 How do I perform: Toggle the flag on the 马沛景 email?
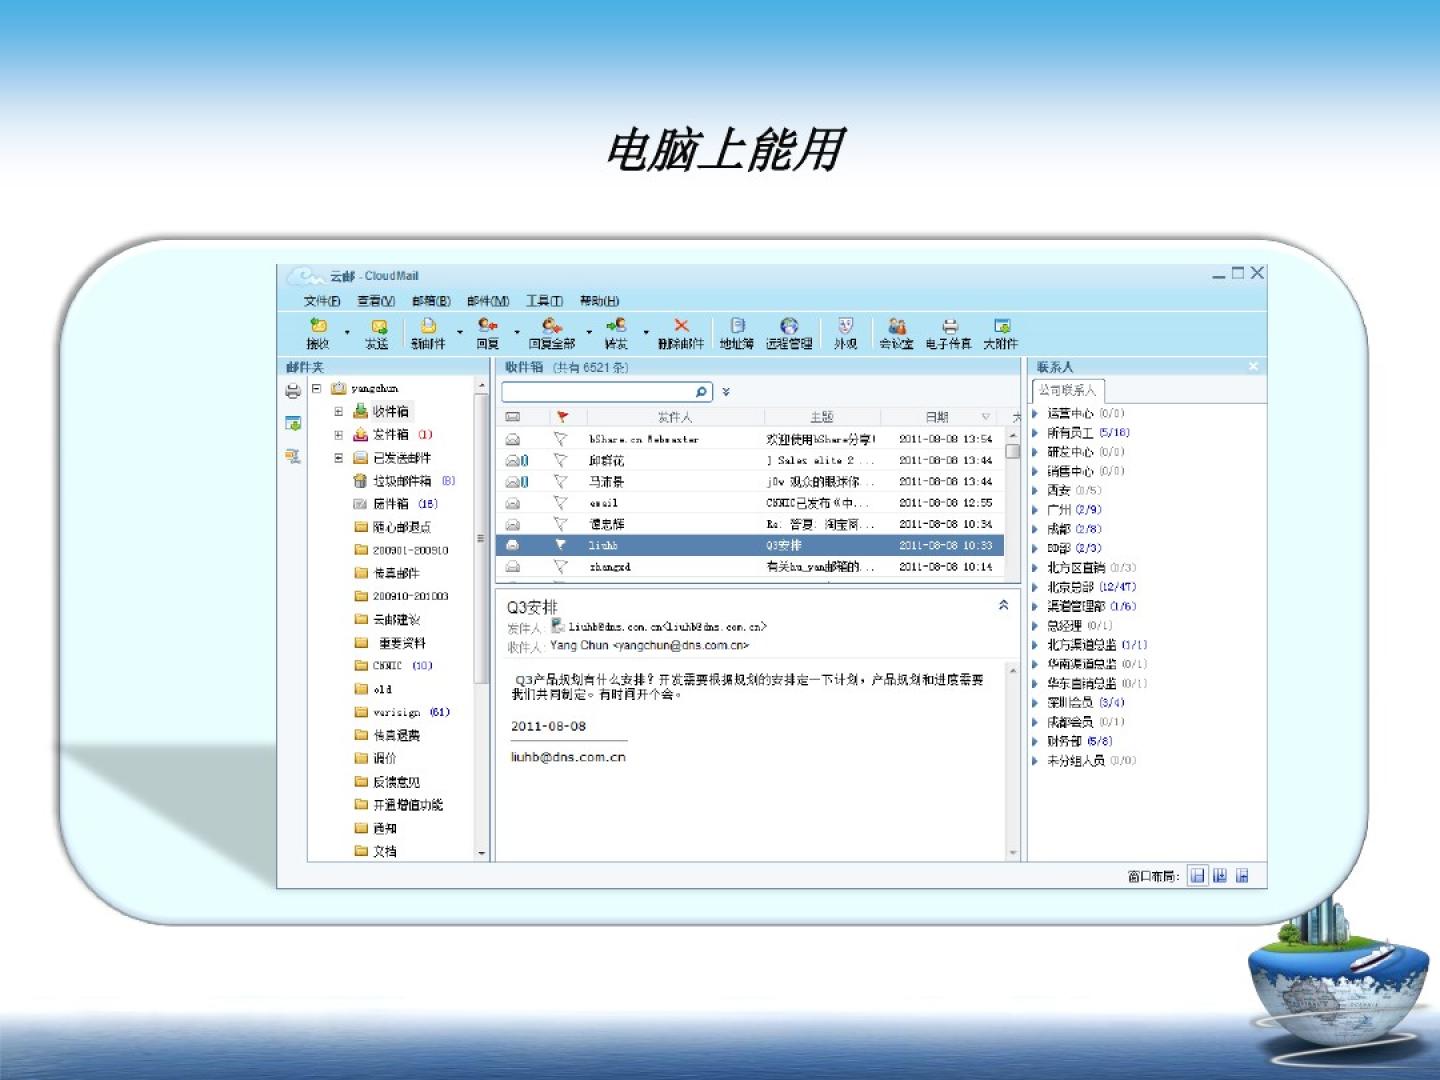(561, 482)
